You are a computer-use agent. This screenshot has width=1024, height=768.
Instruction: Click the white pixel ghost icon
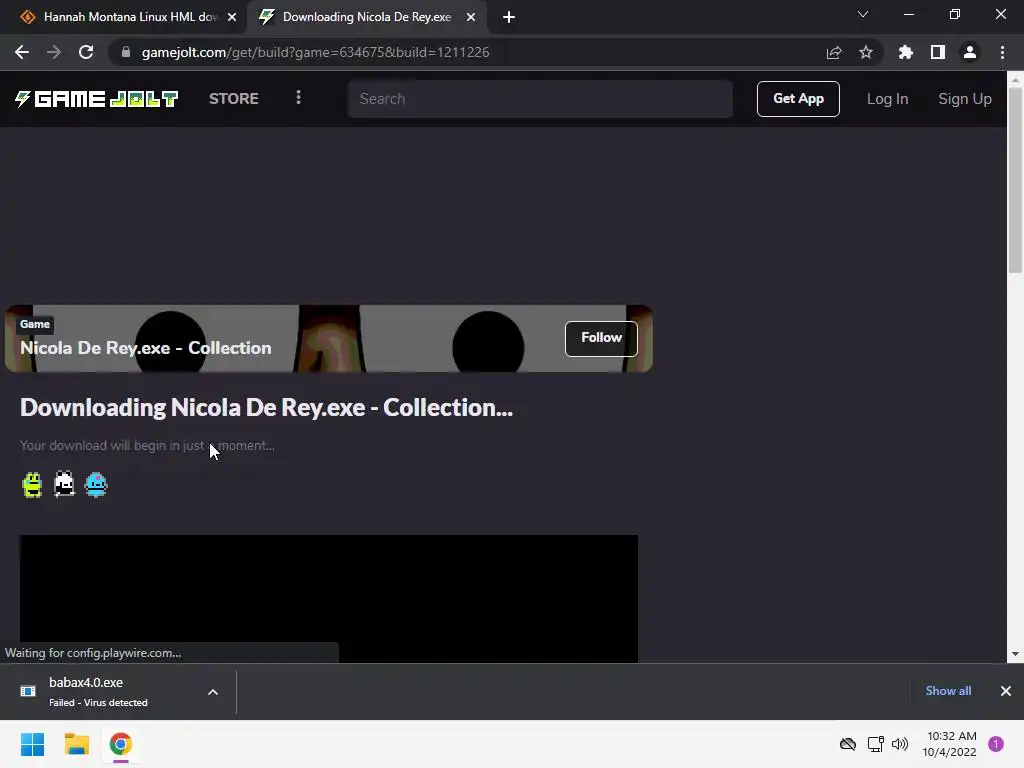(64, 485)
